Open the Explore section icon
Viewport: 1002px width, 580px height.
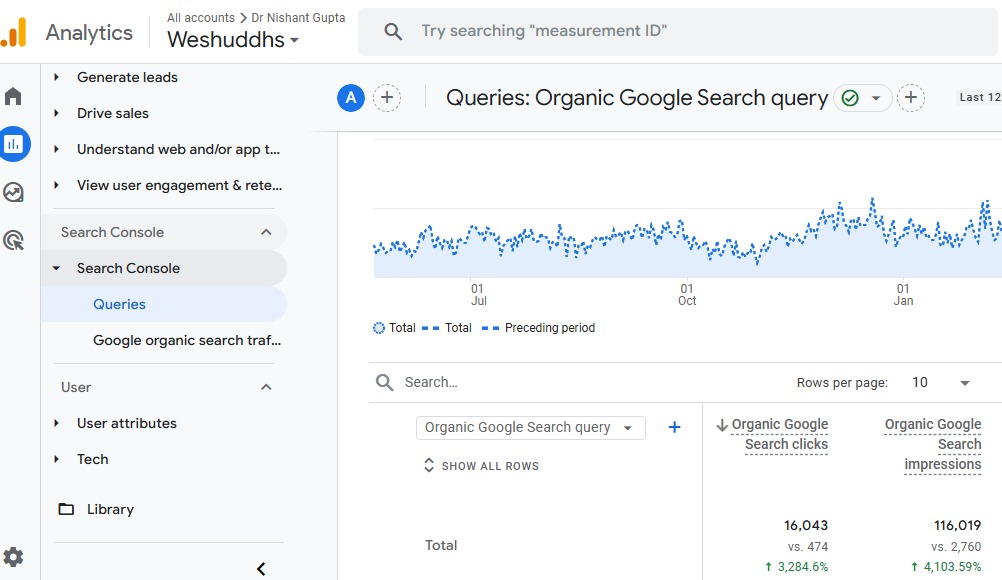tap(13, 192)
